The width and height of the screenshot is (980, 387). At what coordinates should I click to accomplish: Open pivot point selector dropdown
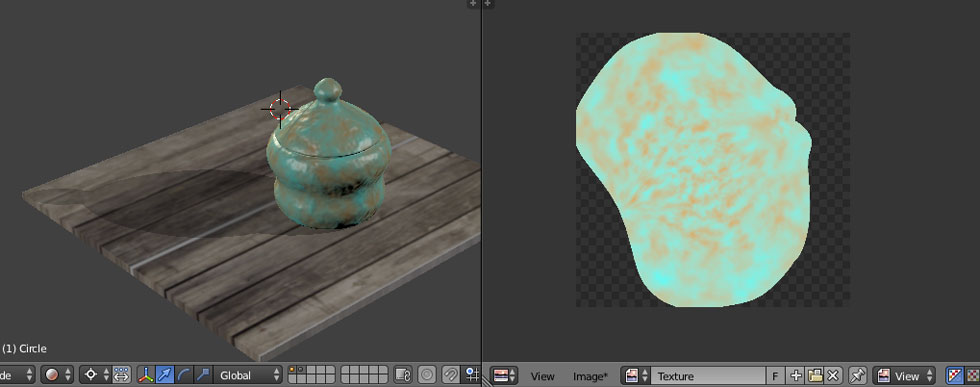click(96, 375)
